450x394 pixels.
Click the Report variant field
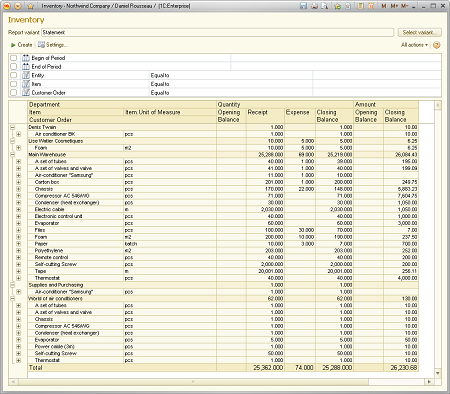click(x=218, y=32)
